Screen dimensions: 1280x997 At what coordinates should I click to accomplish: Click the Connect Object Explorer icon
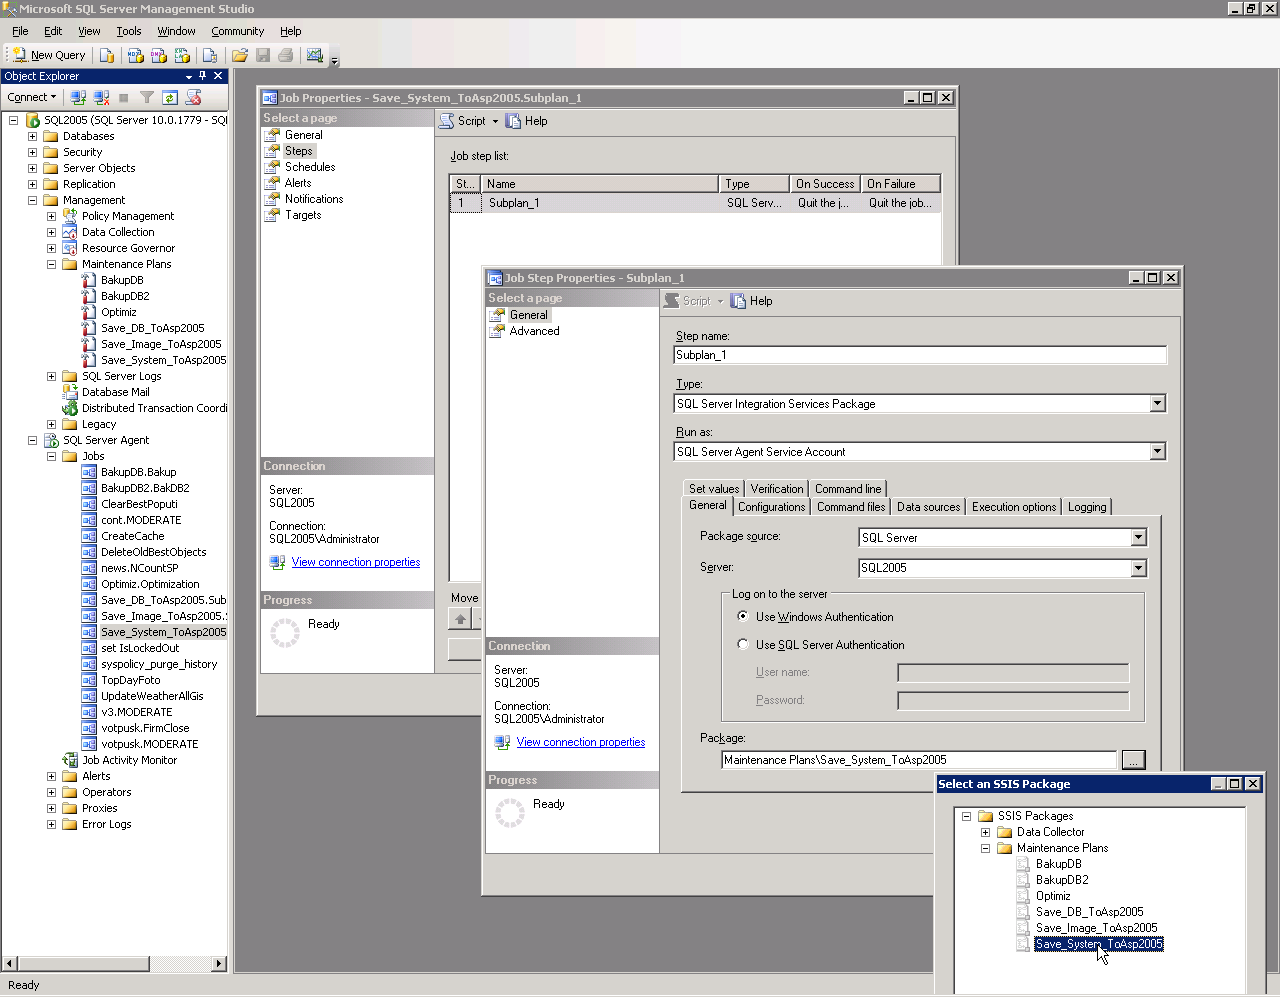[x=78, y=97]
